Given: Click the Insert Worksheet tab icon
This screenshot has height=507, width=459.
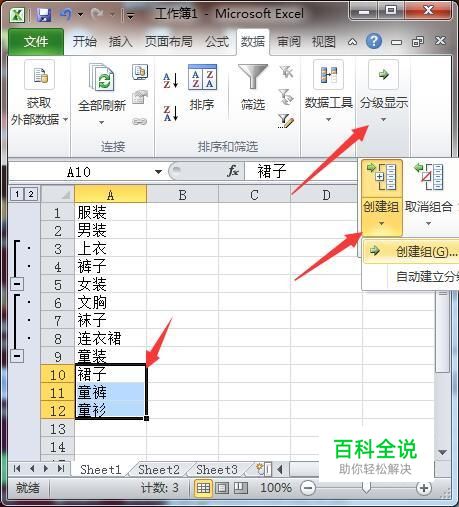Looking at the screenshot, I should (x=263, y=469).
